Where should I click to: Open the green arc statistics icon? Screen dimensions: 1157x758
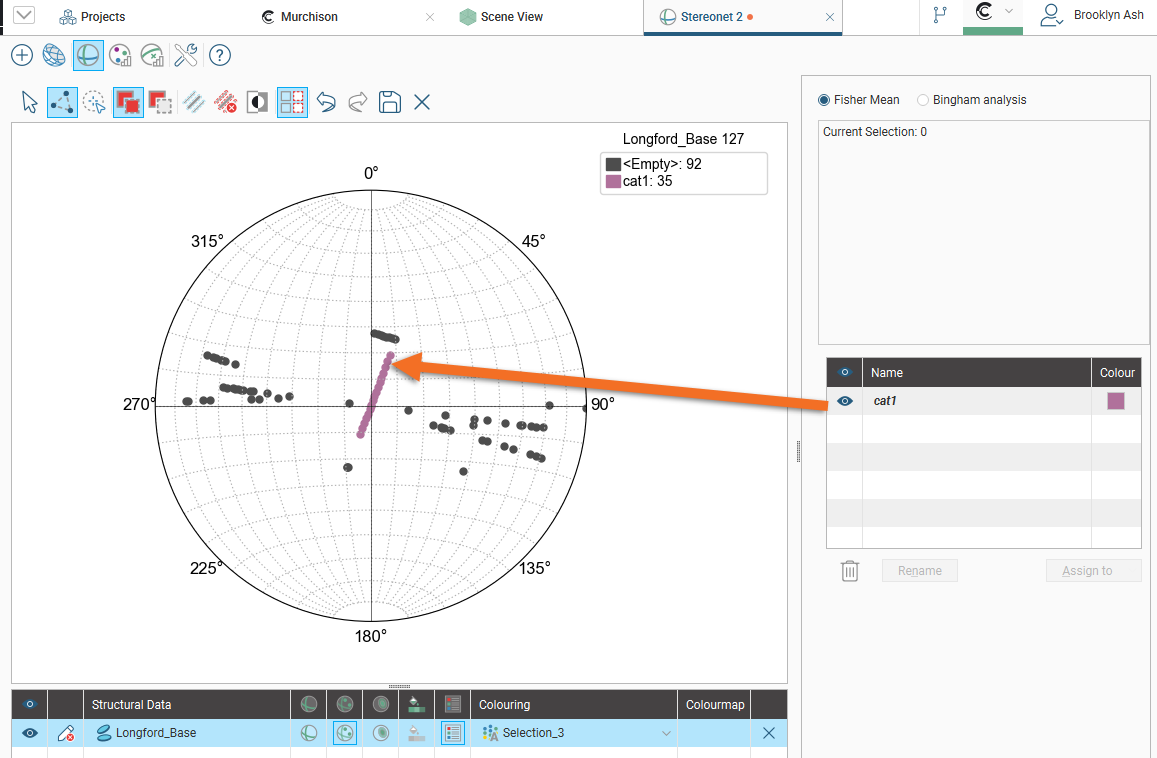tap(152, 55)
